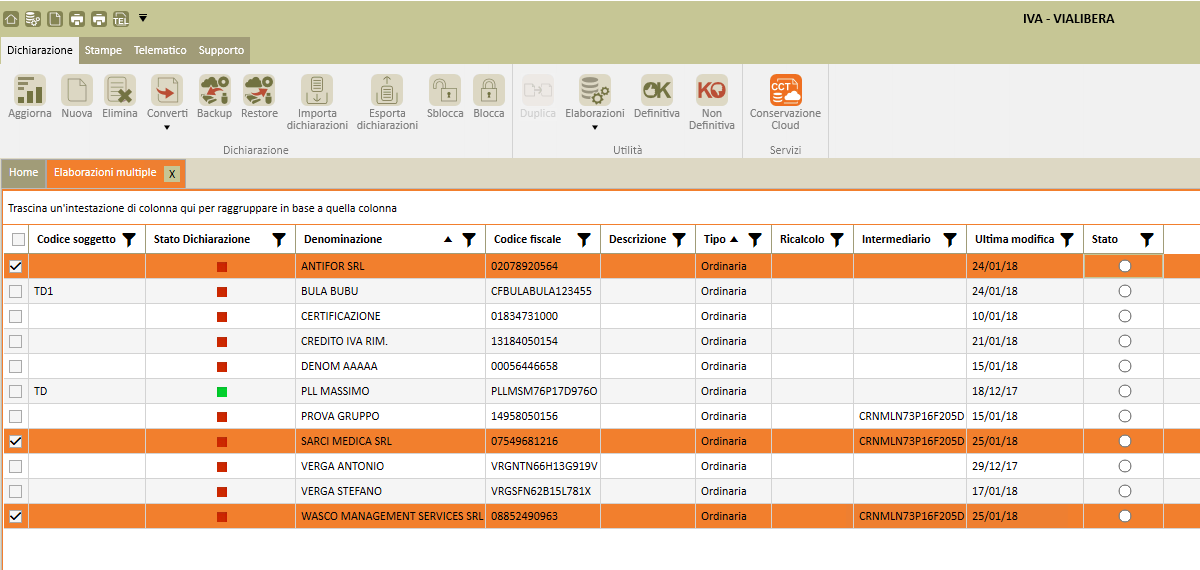
Task: Click the blank document quick access icon
Action: pos(55,19)
